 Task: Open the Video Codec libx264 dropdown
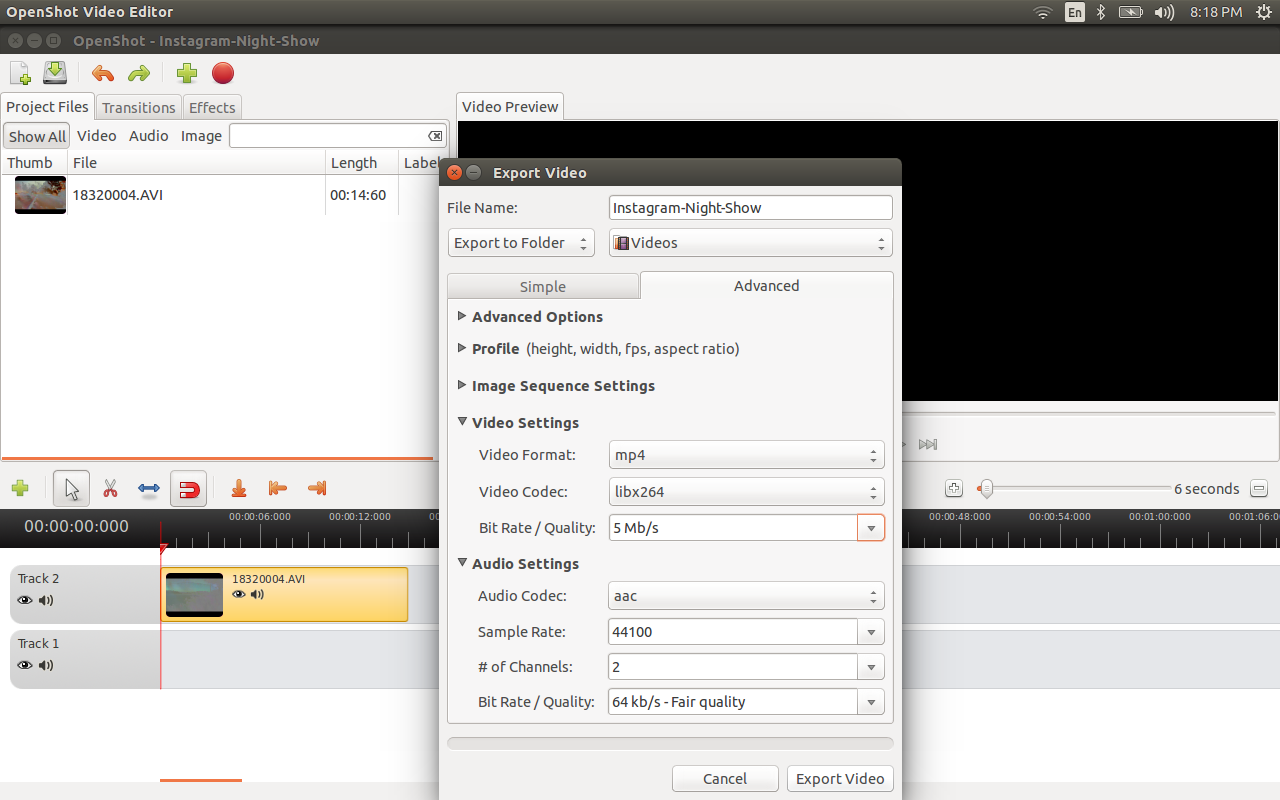[747, 492]
